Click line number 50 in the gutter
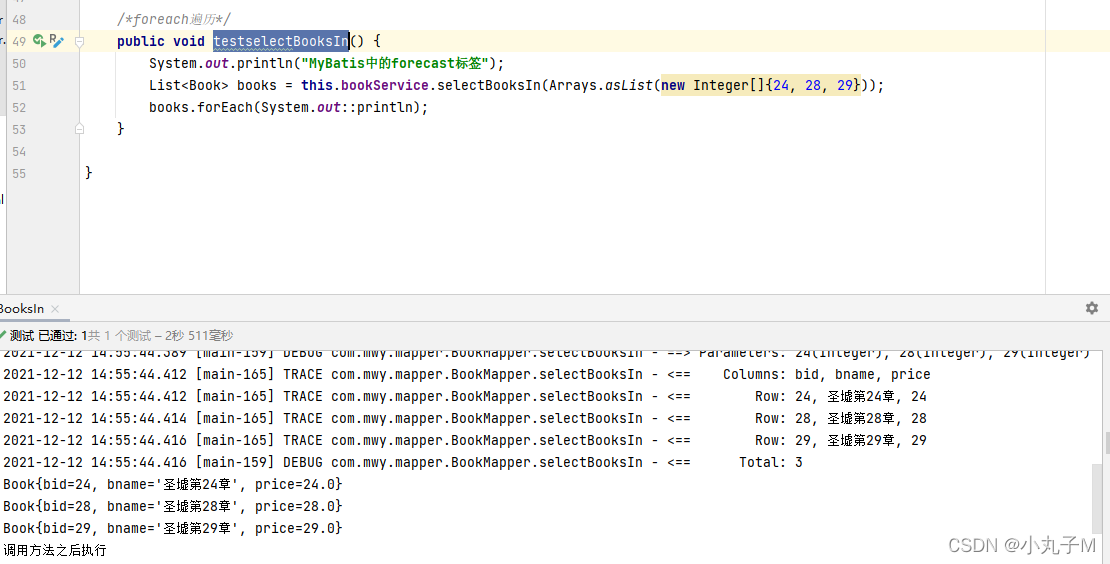This screenshot has width=1110, height=564. (x=19, y=64)
